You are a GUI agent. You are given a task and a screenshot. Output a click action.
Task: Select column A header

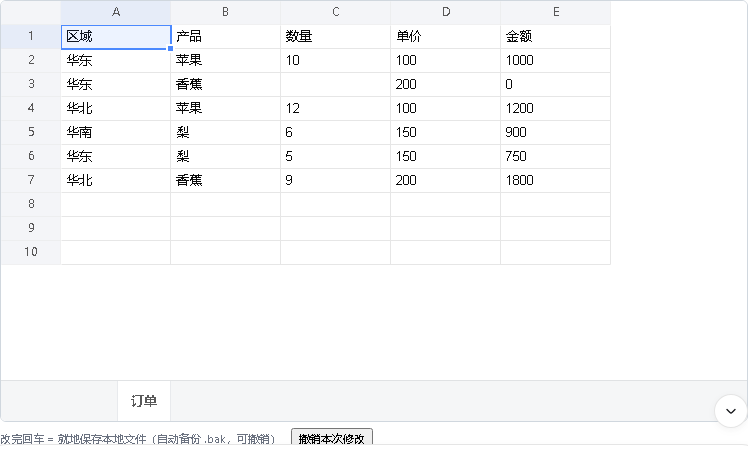pos(116,12)
